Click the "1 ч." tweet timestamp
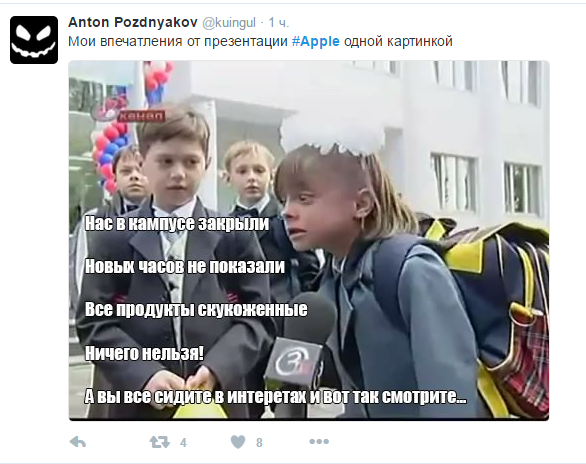Screen dimensions: 586x464 pyautogui.click(x=279, y=23)
